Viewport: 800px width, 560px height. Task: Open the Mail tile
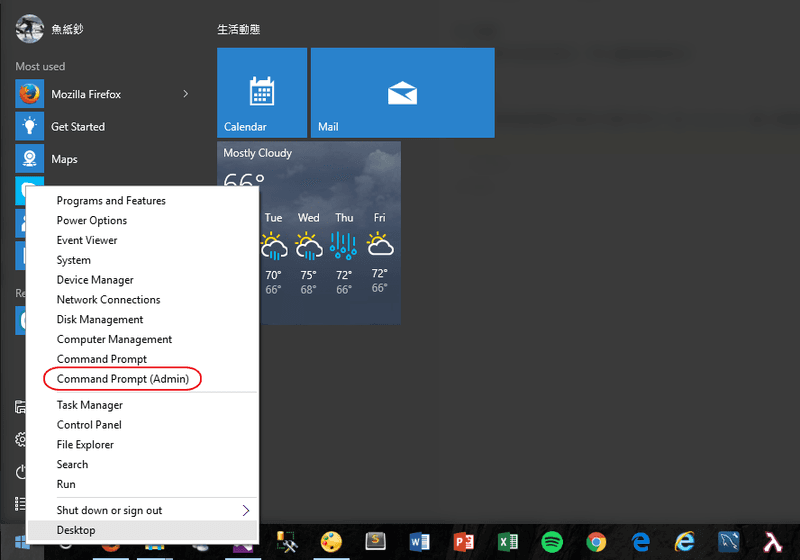[403, 93]
